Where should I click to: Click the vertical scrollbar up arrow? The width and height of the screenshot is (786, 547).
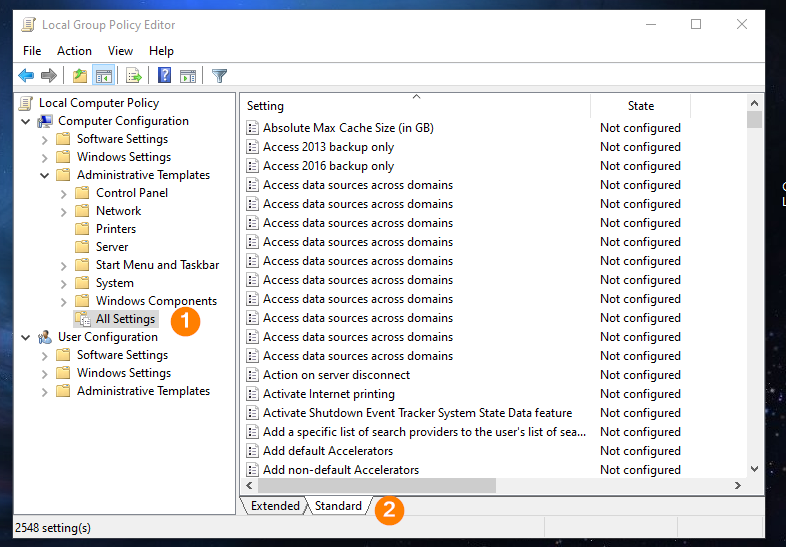tap(754, 103)
